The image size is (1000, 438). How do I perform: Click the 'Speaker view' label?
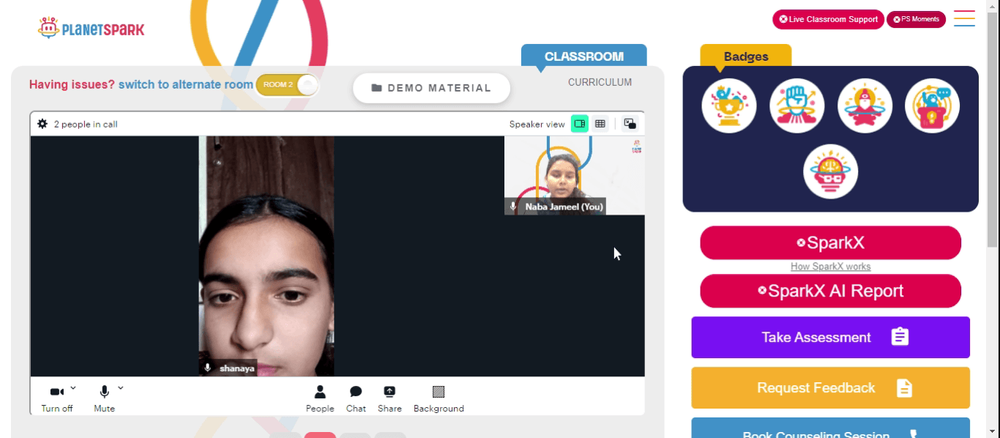pyautogui.click(x=537, y=124)
